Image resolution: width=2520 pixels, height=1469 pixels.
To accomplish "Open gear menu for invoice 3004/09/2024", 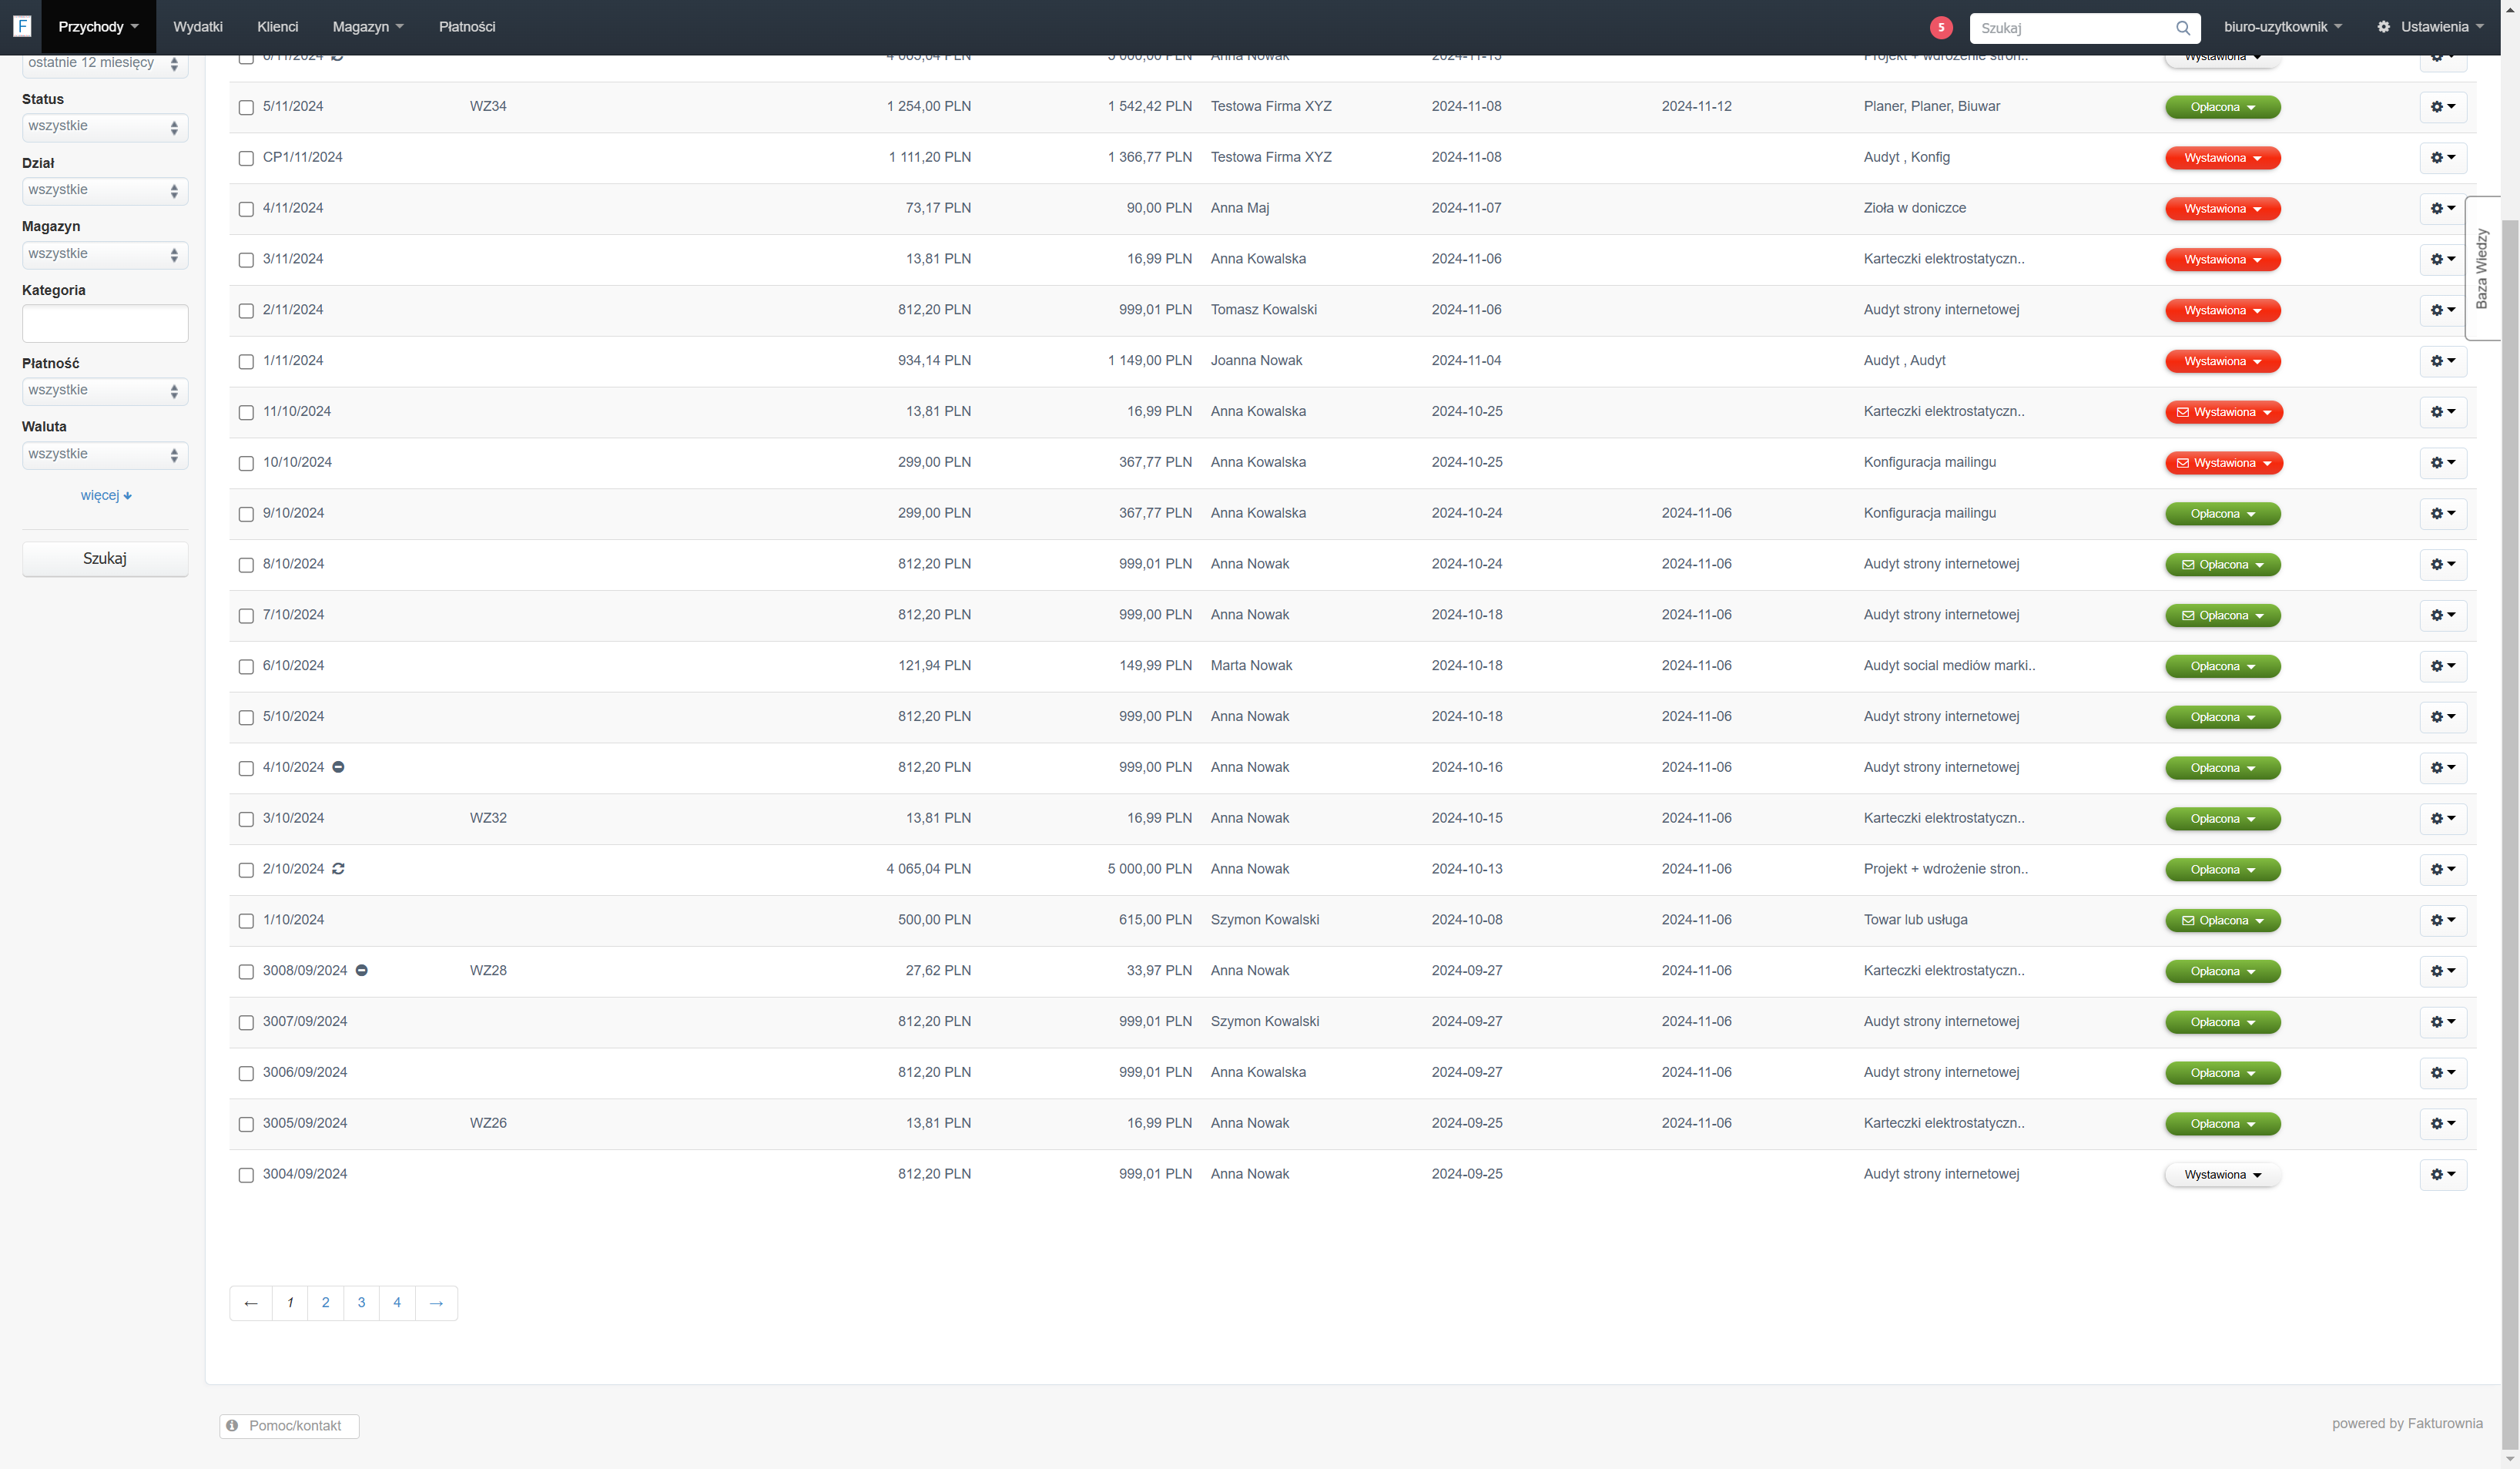I will (x=2443, y=1174).
